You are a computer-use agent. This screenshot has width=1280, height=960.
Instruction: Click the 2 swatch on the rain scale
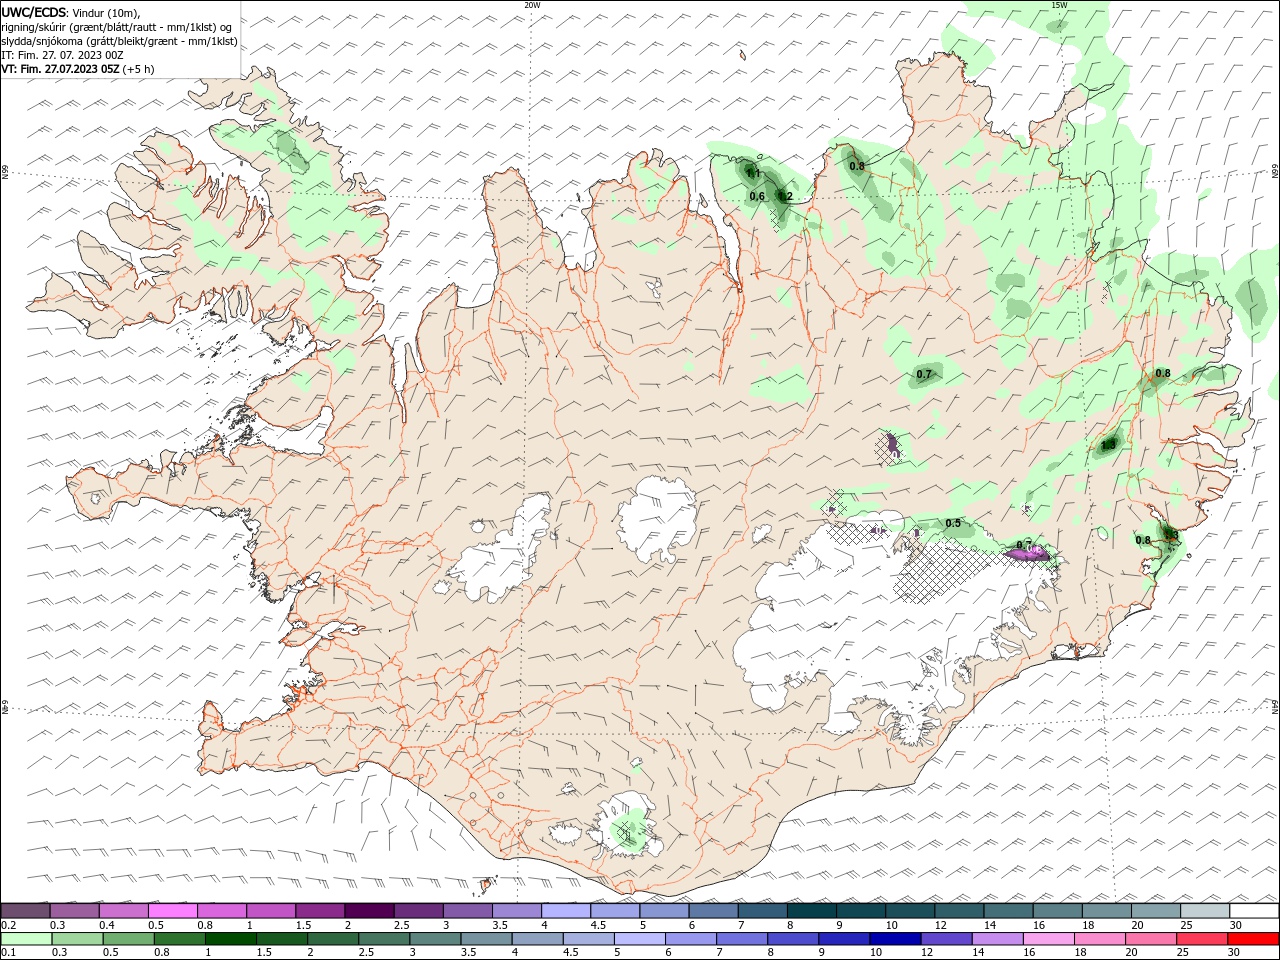pos(334,939)
